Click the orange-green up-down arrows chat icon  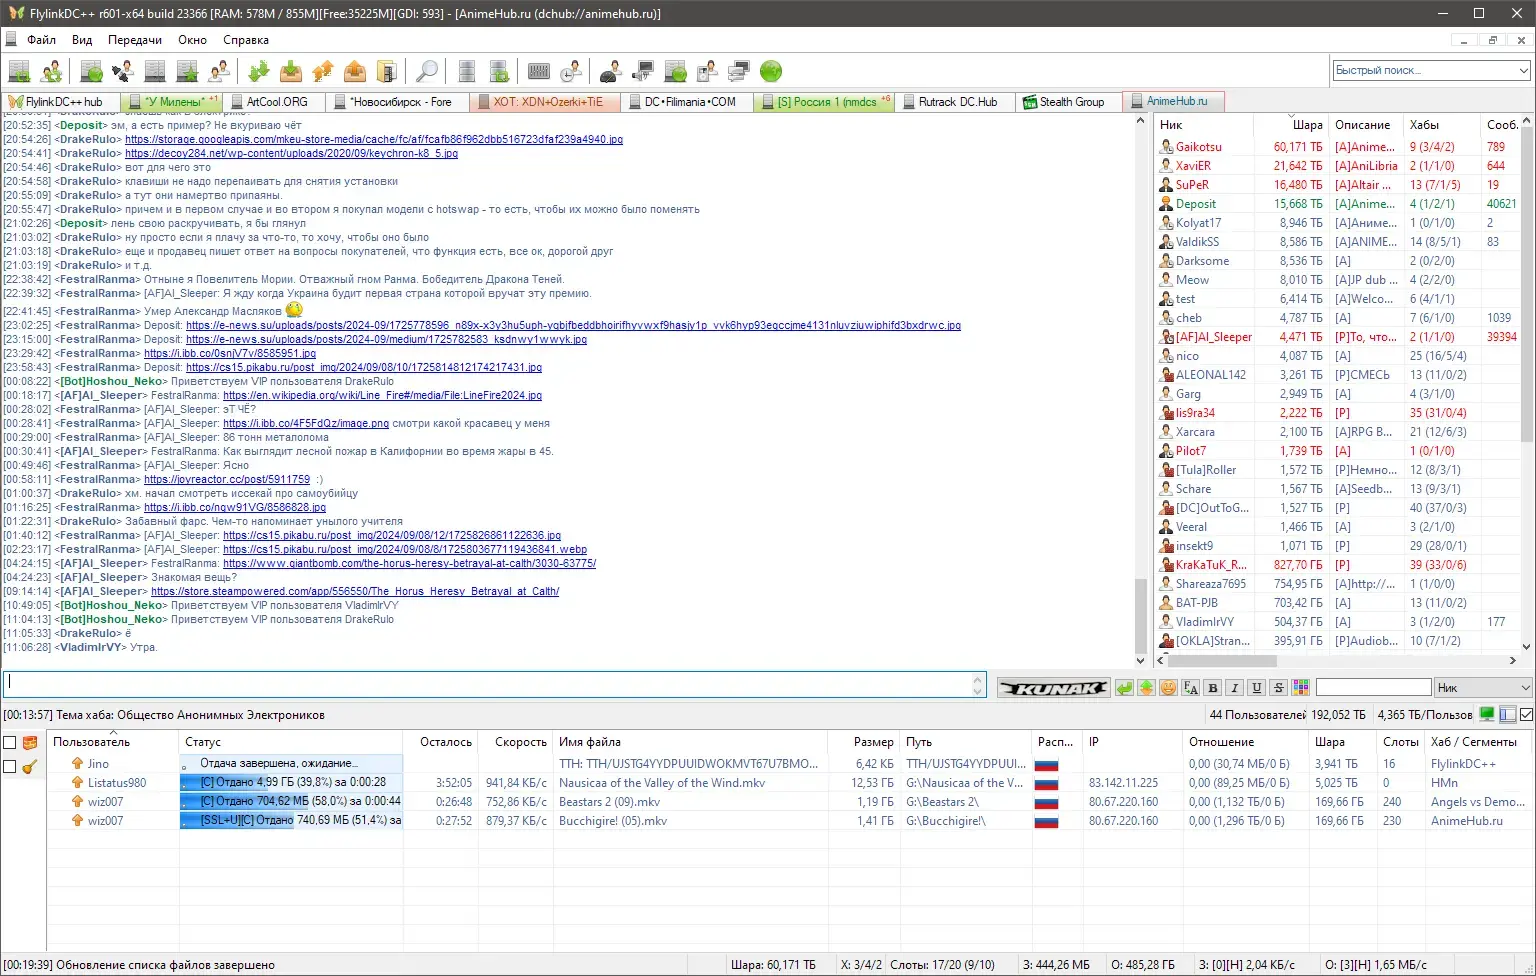click(x=1146, y=687)
